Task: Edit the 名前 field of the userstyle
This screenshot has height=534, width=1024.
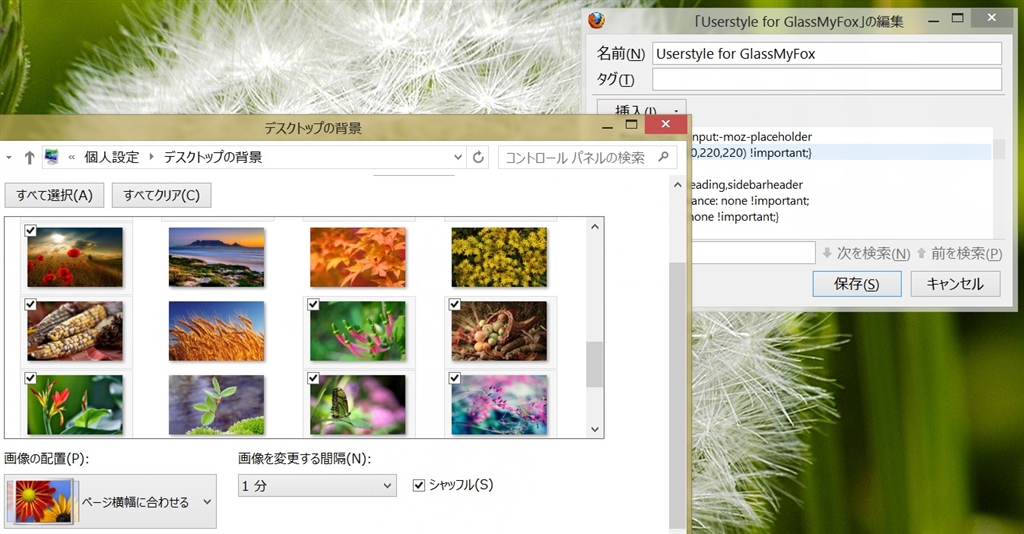Action: [827, 54]
